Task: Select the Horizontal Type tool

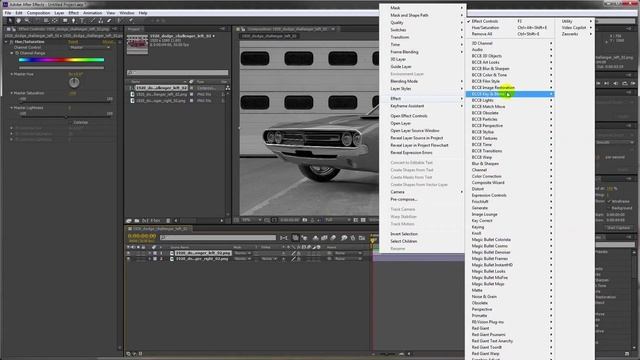Action: 82,20
